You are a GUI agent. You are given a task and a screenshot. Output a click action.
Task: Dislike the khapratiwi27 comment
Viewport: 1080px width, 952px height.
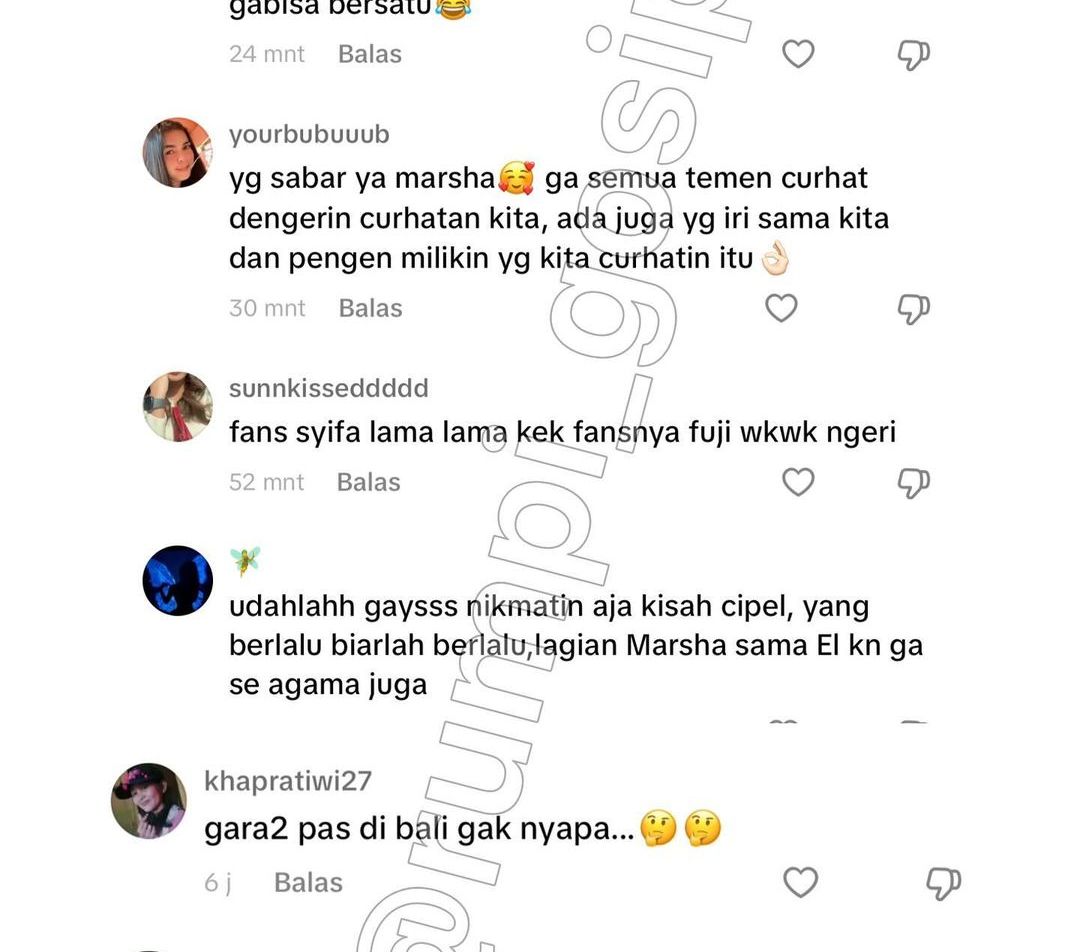pyautogui.click(x=943, y=883)
